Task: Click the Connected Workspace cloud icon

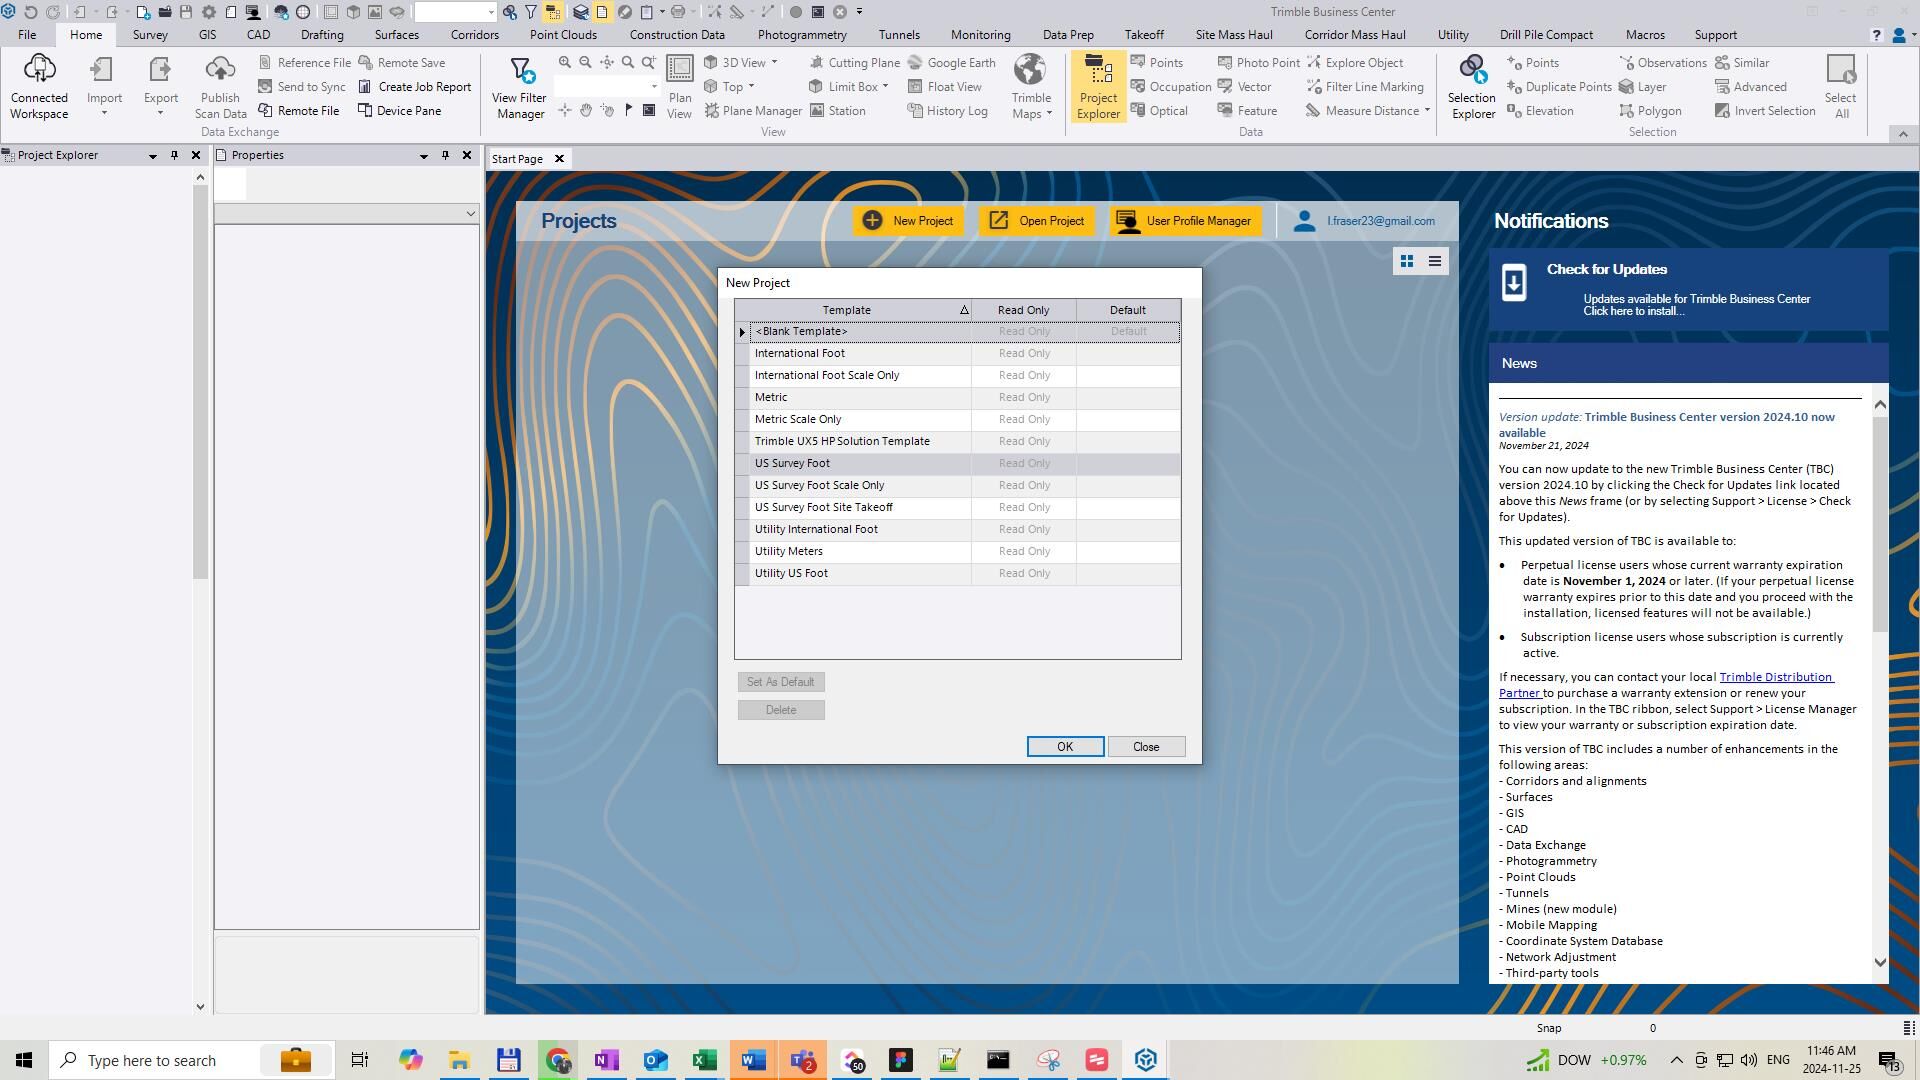Action: pos(39,70)
